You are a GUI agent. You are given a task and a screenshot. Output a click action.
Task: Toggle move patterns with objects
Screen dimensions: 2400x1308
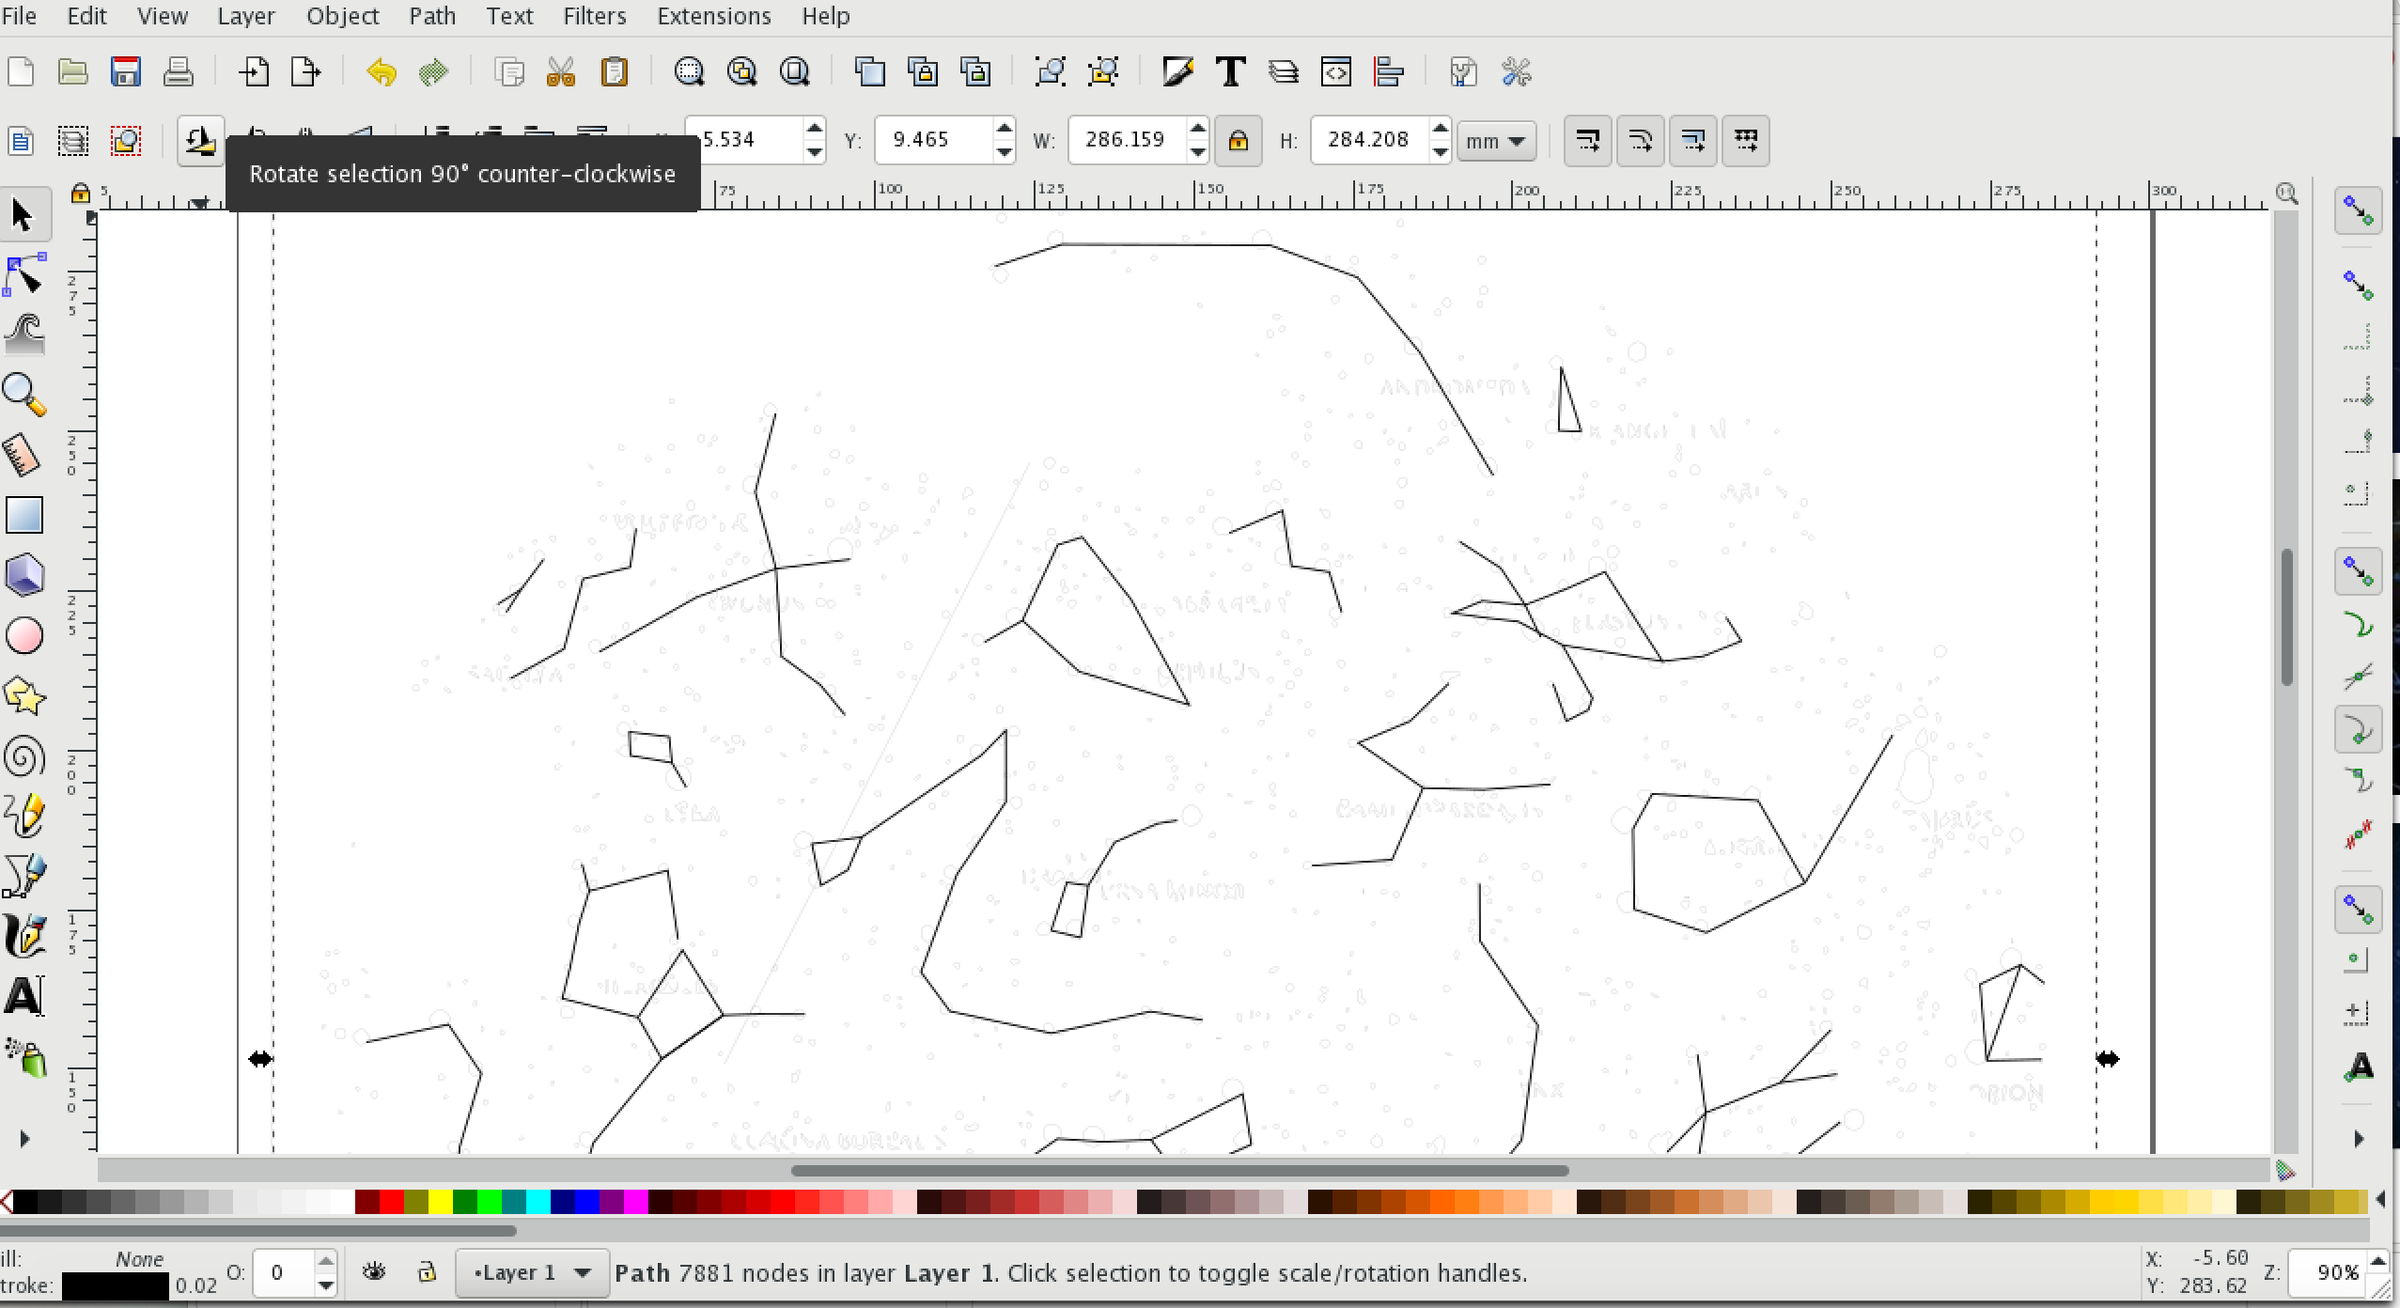pos(1746,140)
